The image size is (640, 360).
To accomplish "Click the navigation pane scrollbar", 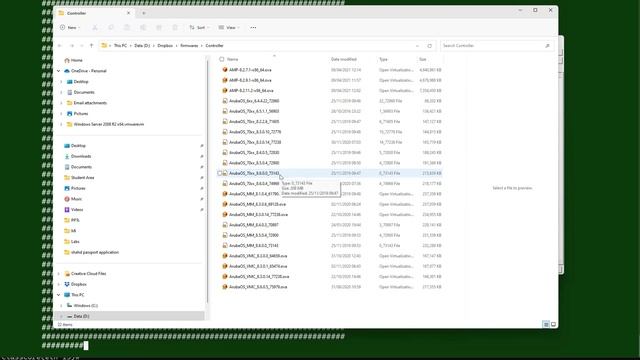I will (x=208, y=182).
